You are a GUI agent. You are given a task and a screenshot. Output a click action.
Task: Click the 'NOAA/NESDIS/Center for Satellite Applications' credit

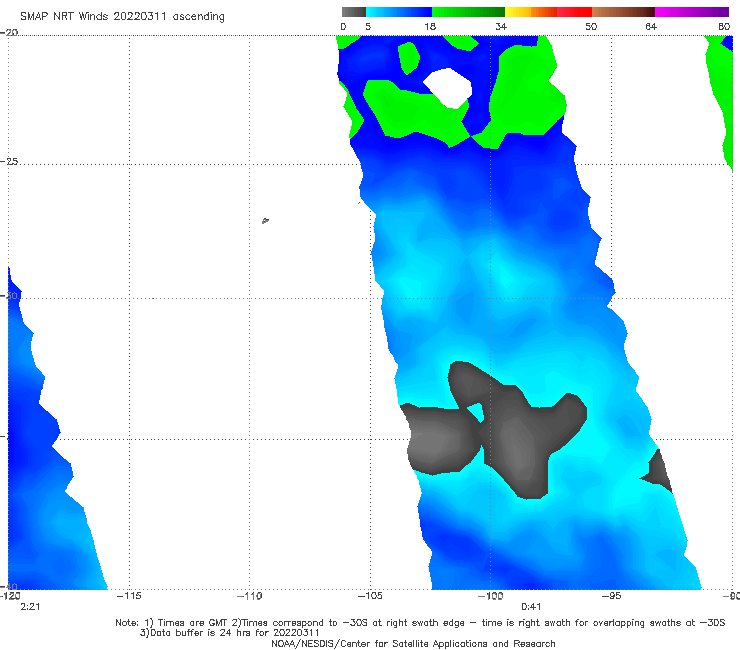pyautogui.click(x=413, y=643)
